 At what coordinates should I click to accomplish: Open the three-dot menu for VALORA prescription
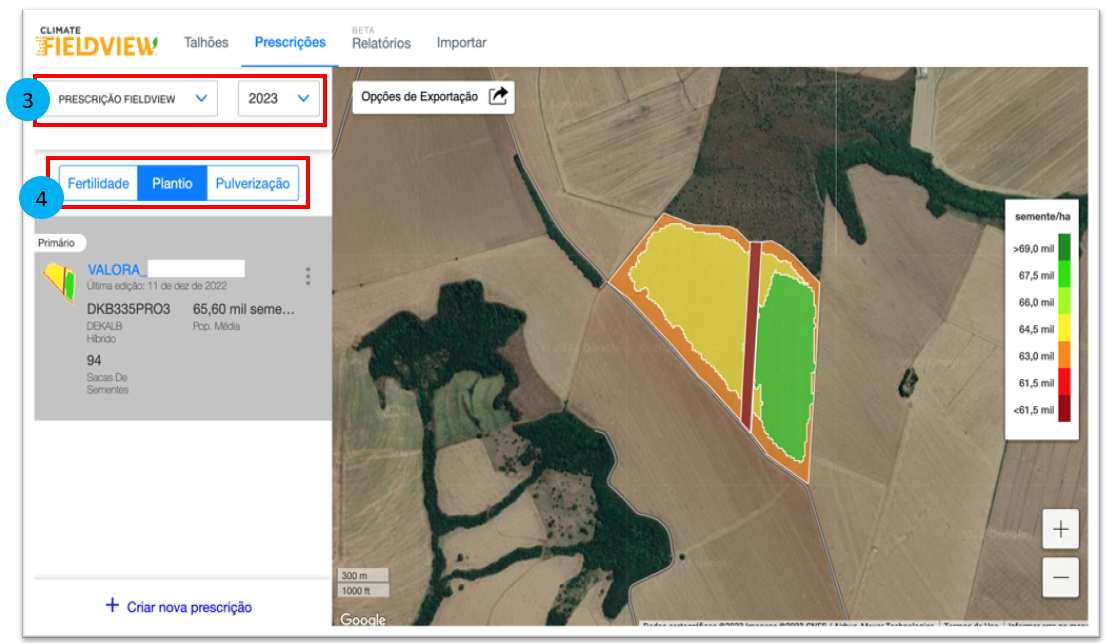pyautogui.click(x=308, y=276)
